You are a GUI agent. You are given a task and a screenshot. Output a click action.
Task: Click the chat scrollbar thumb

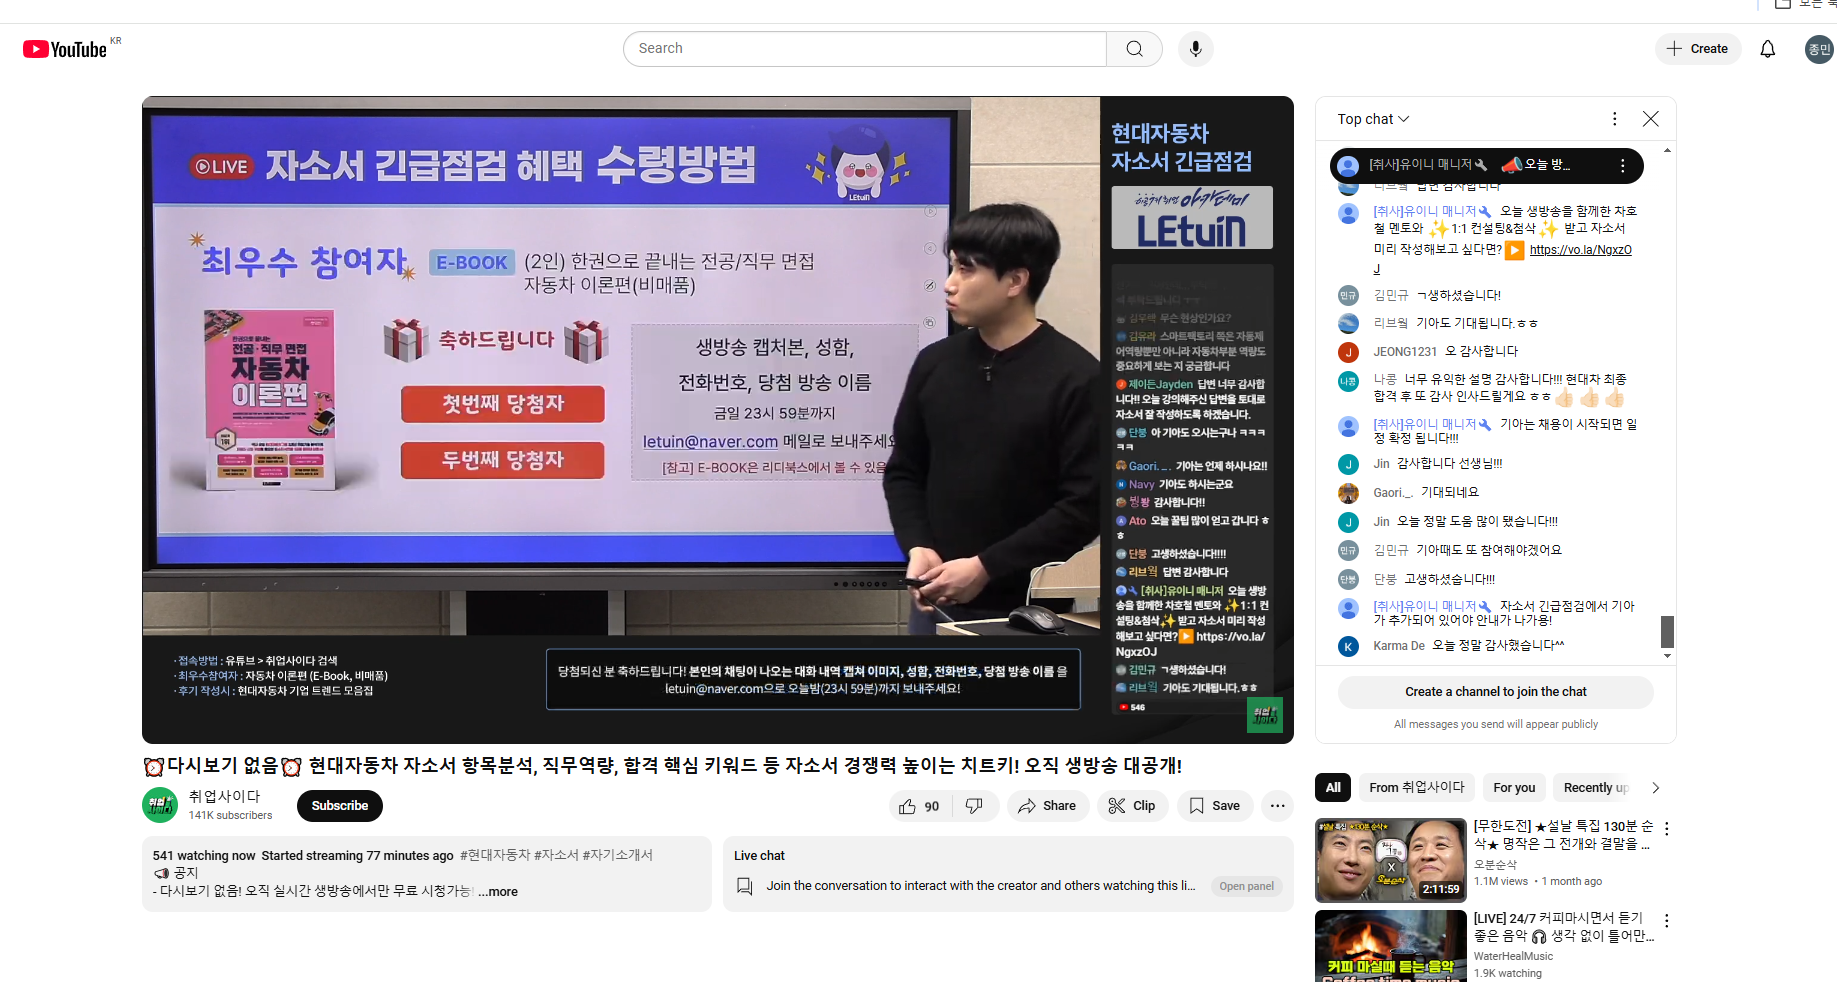pos(1667,632)
